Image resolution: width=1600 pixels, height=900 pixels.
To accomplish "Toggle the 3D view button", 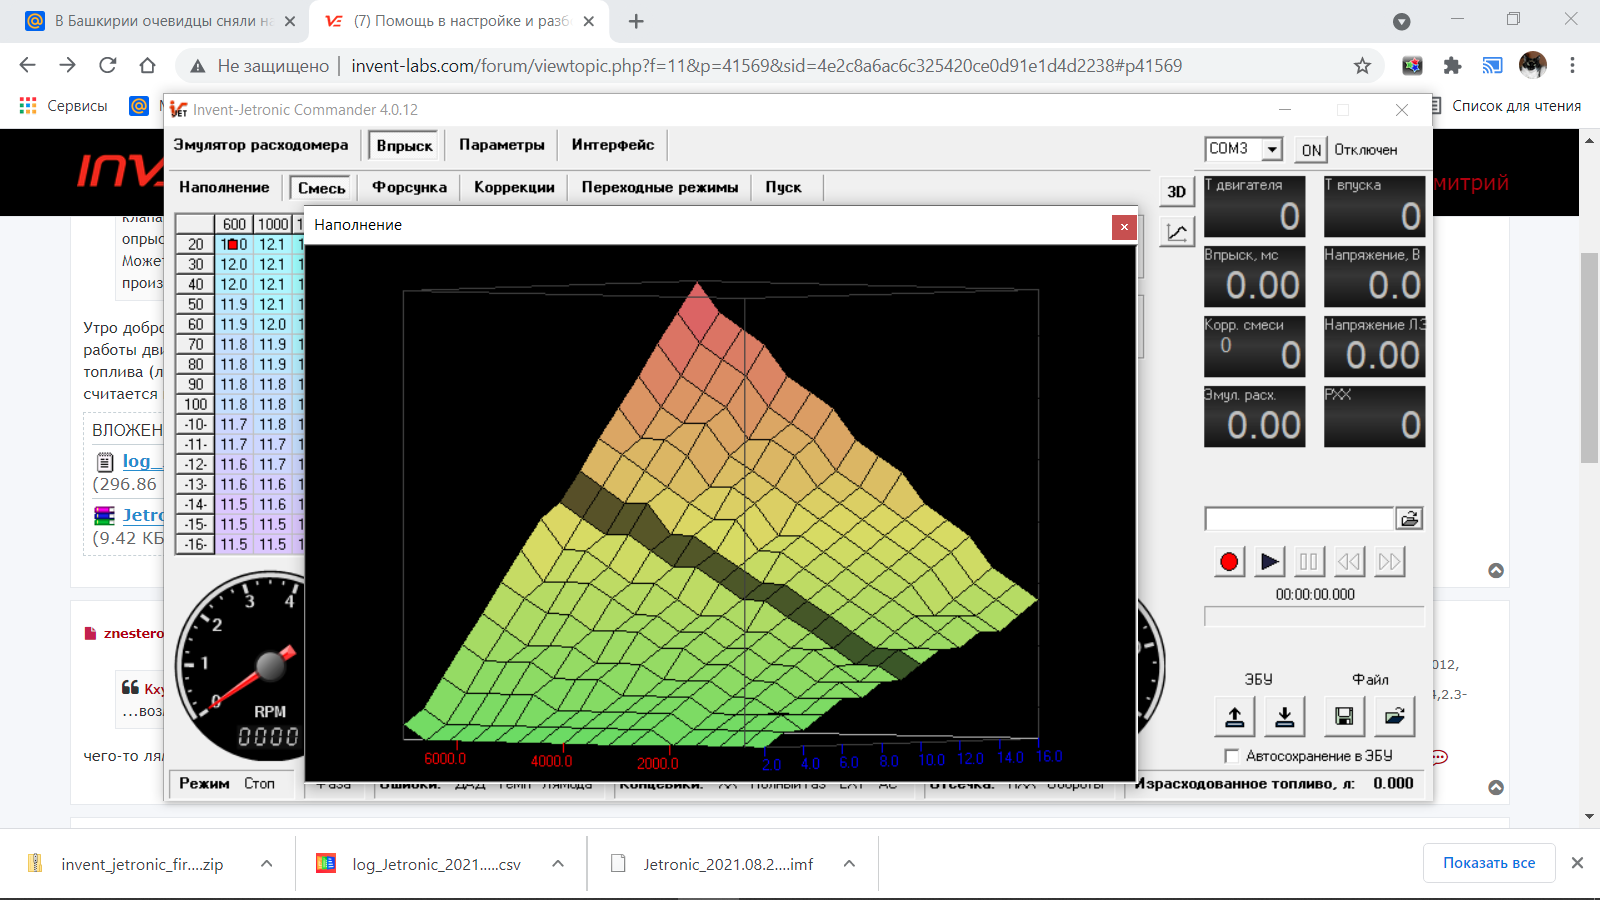I will [1177, 191].
